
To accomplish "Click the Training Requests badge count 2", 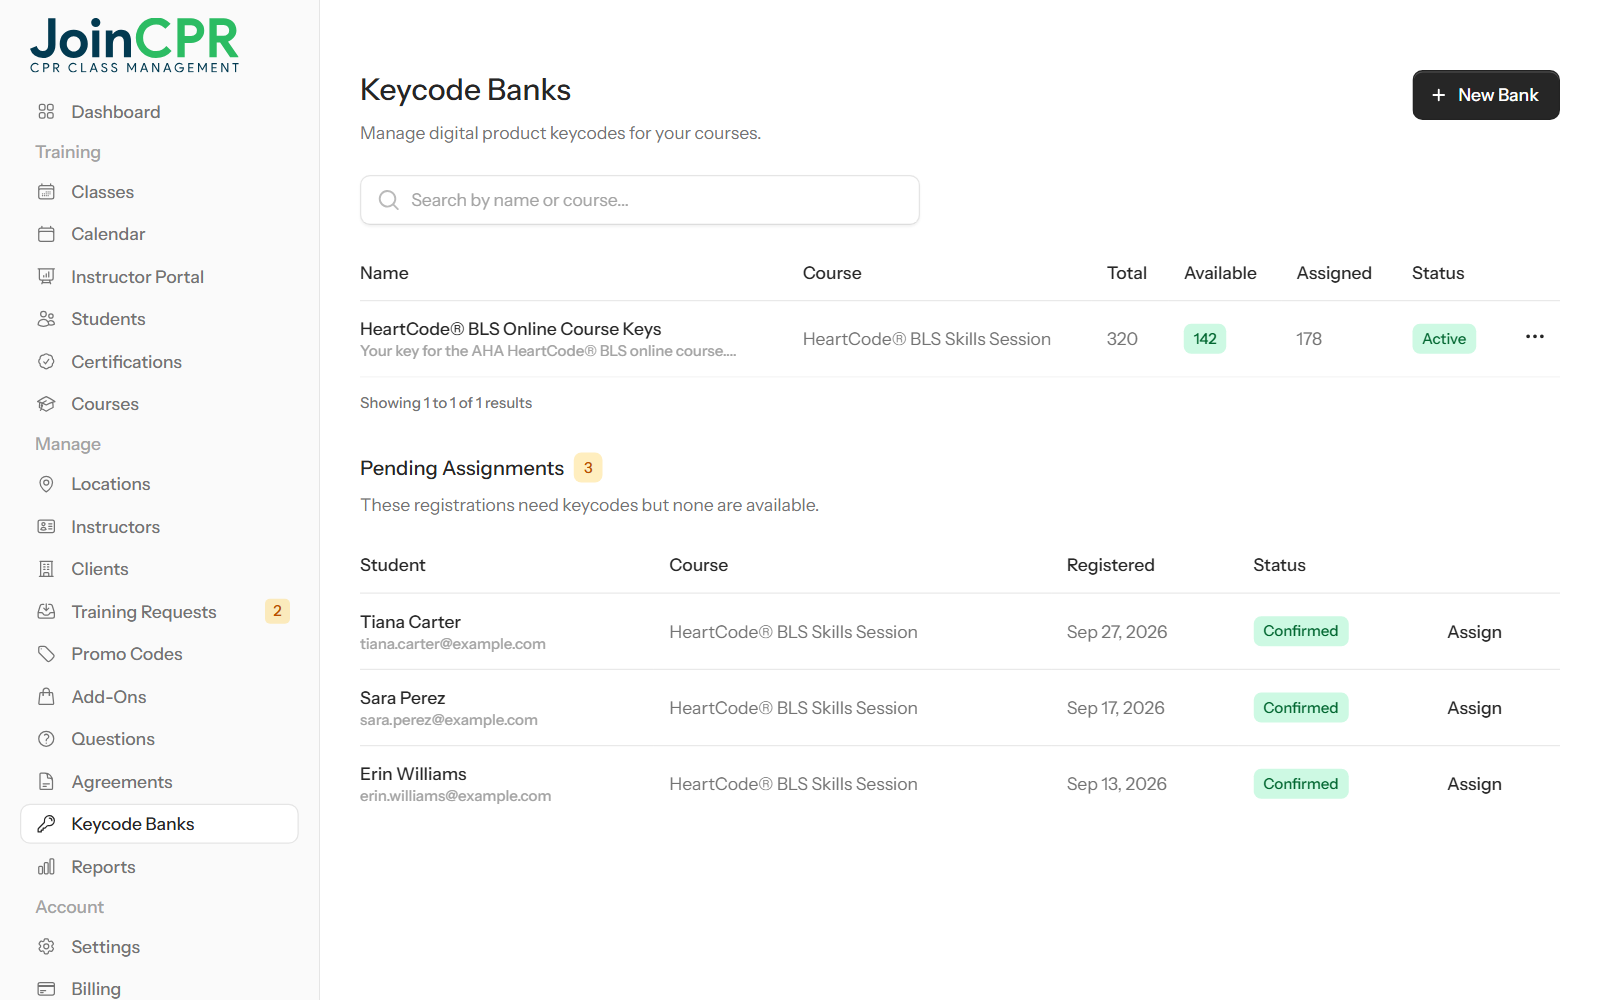I will 277,611.
